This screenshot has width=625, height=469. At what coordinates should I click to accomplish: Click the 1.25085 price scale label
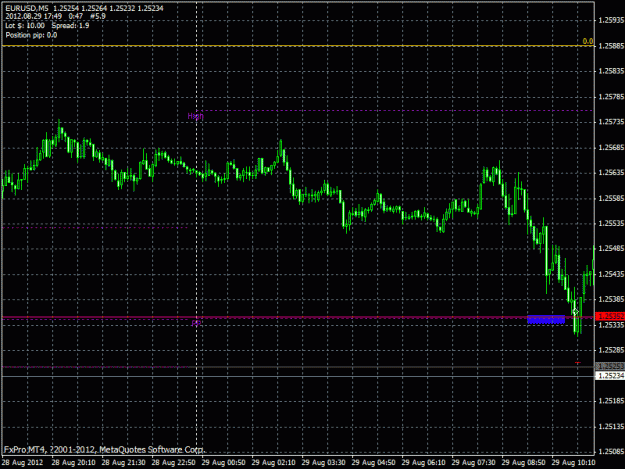click(x=611, y=452)
